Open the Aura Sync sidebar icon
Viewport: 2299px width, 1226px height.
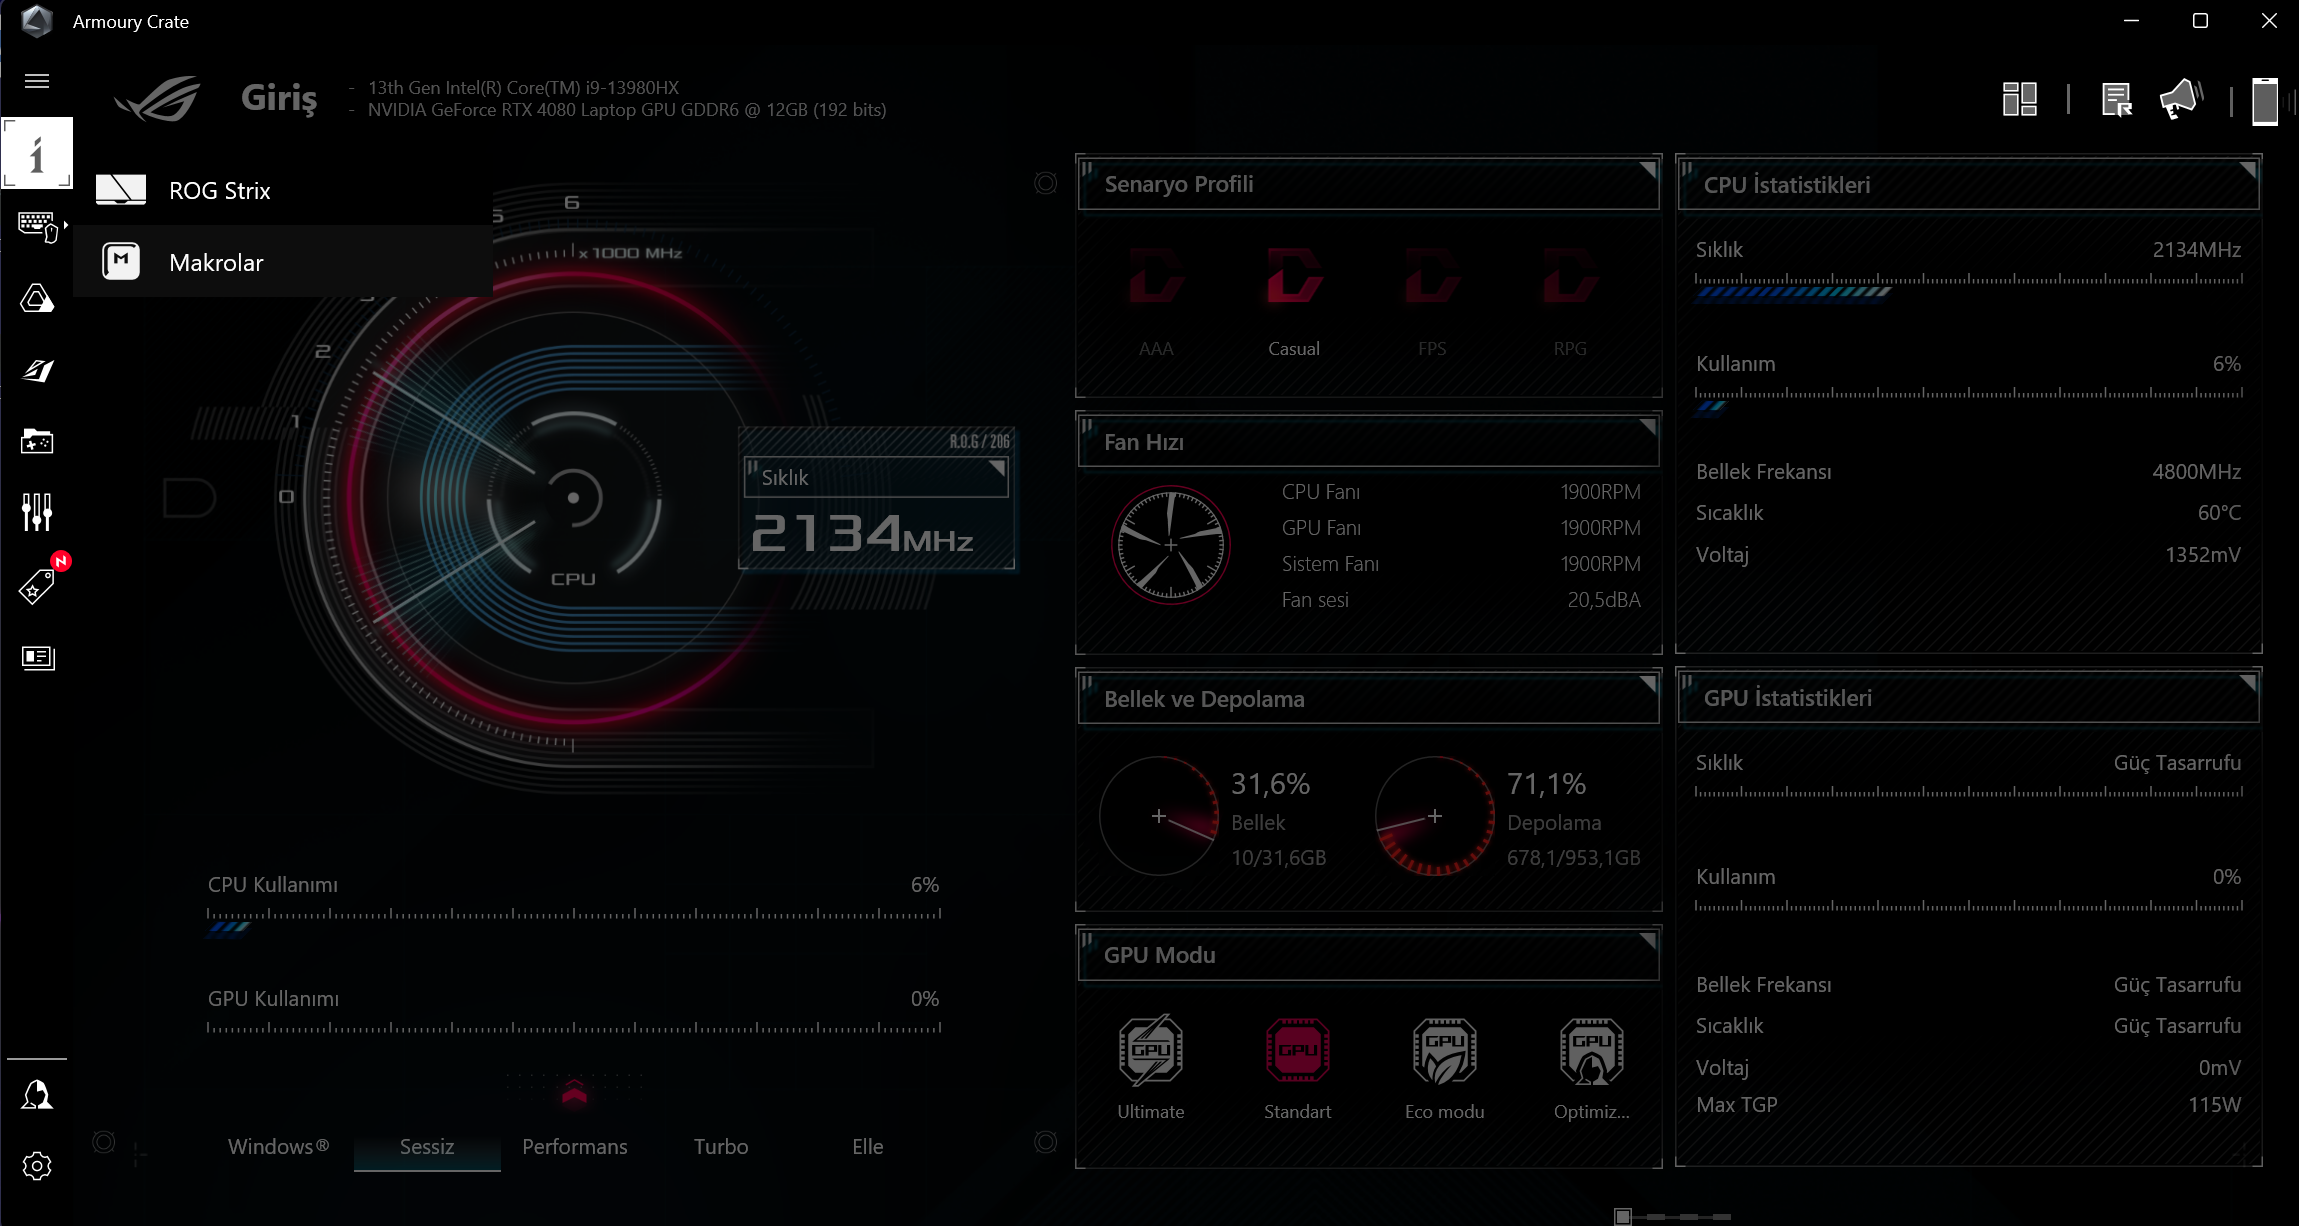point(37,298)
